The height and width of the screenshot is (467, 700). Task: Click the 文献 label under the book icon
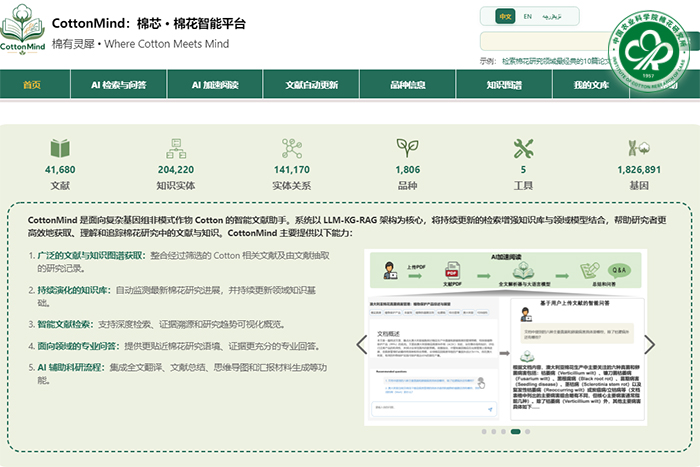coord(60,185)
